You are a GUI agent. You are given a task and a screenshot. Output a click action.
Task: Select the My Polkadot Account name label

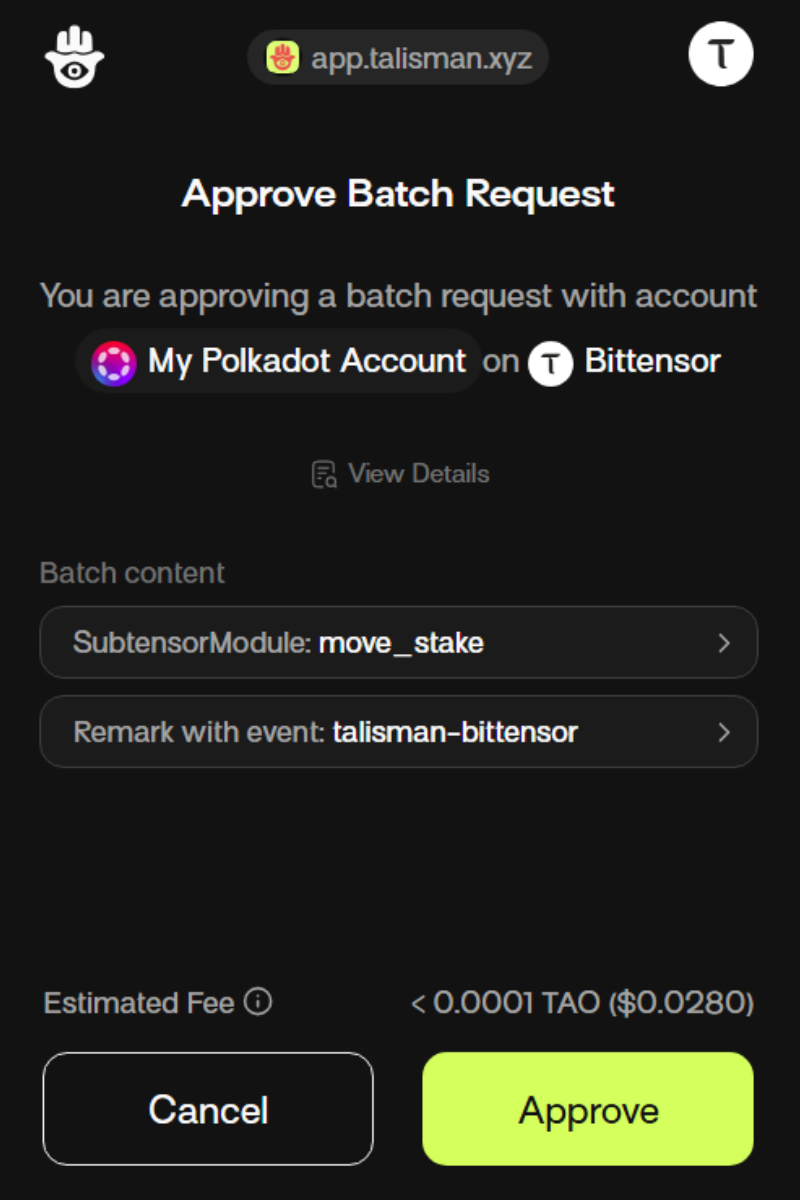point(306,361)
